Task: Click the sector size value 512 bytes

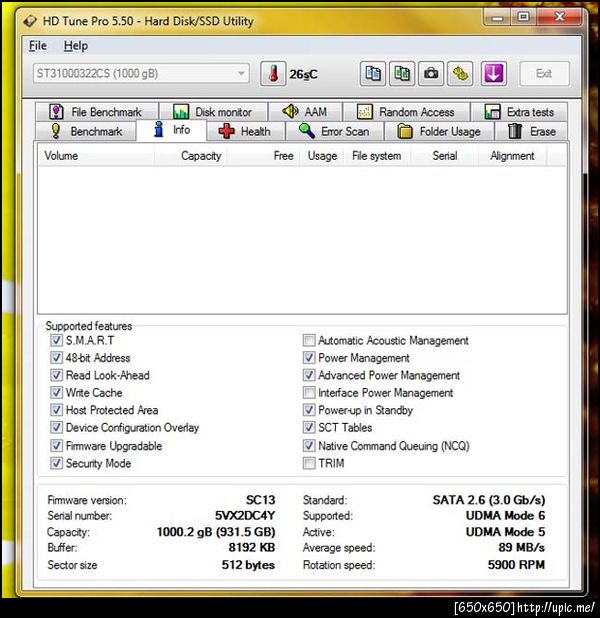Action: [x=248, y=565]
